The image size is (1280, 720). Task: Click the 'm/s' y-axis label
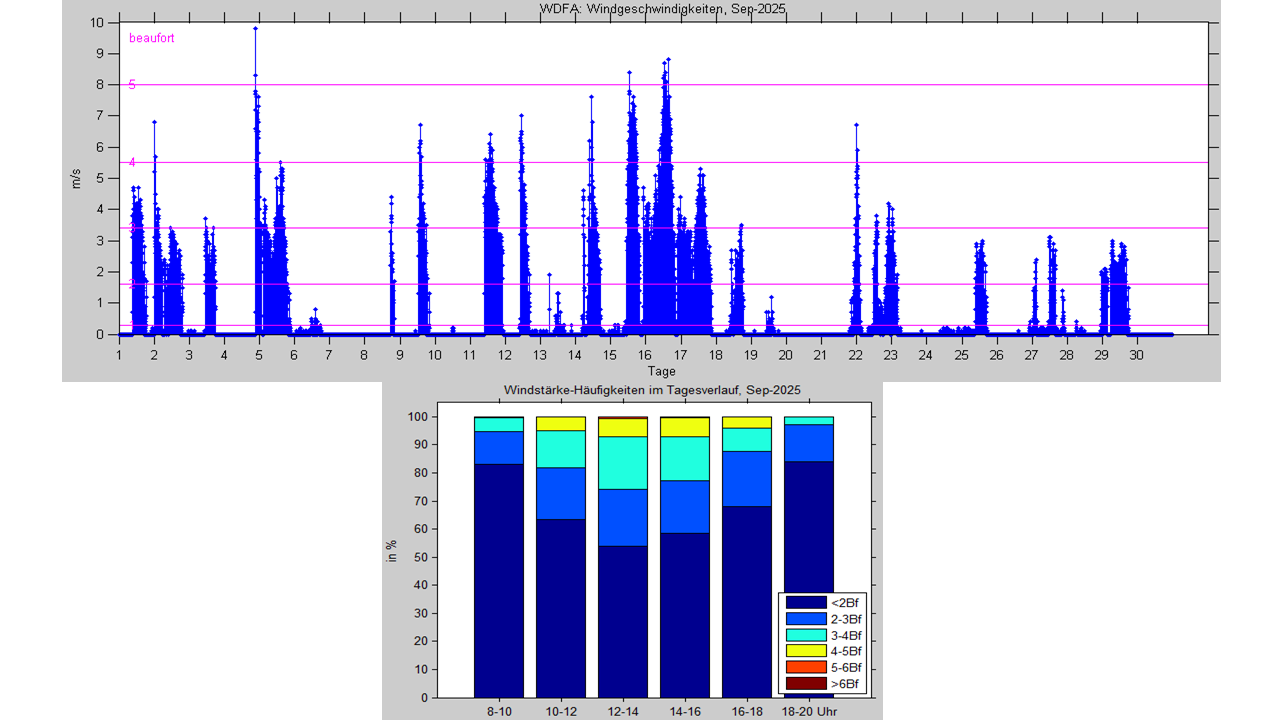tap(76, 179)
